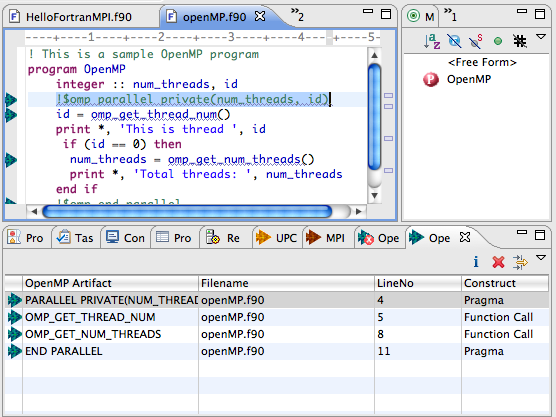Open the Tasks view tab

point(76,238)
